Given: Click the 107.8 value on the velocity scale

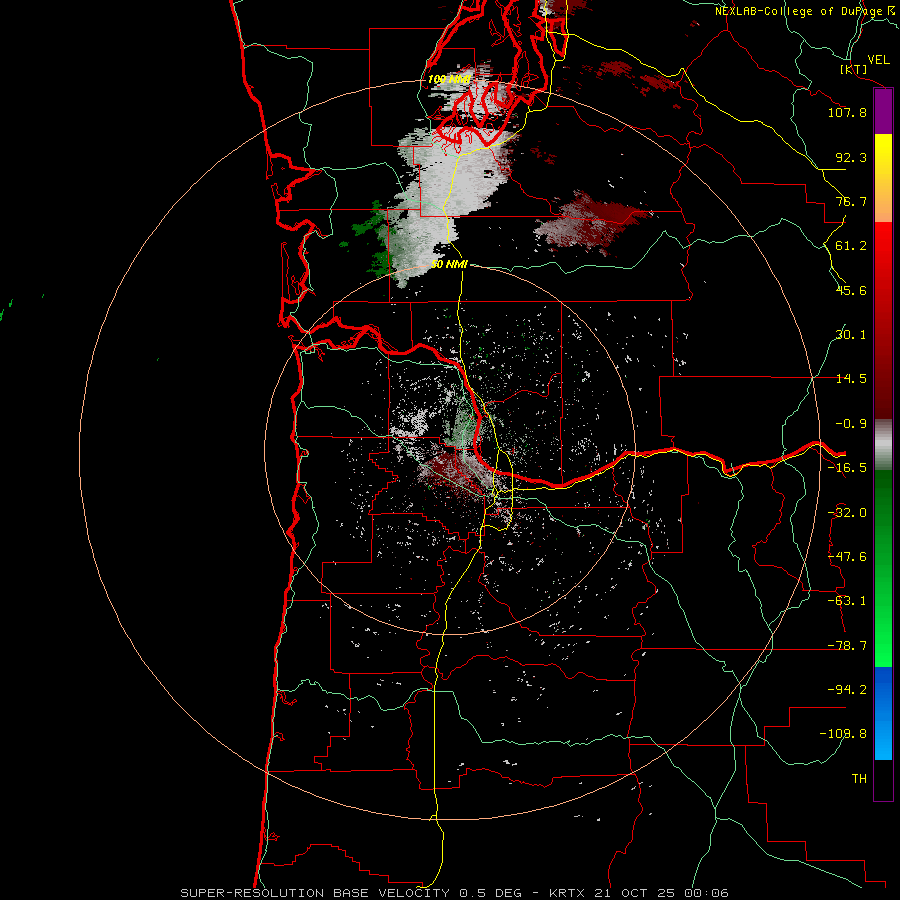Looking at the screenshot, I should 847,112.
